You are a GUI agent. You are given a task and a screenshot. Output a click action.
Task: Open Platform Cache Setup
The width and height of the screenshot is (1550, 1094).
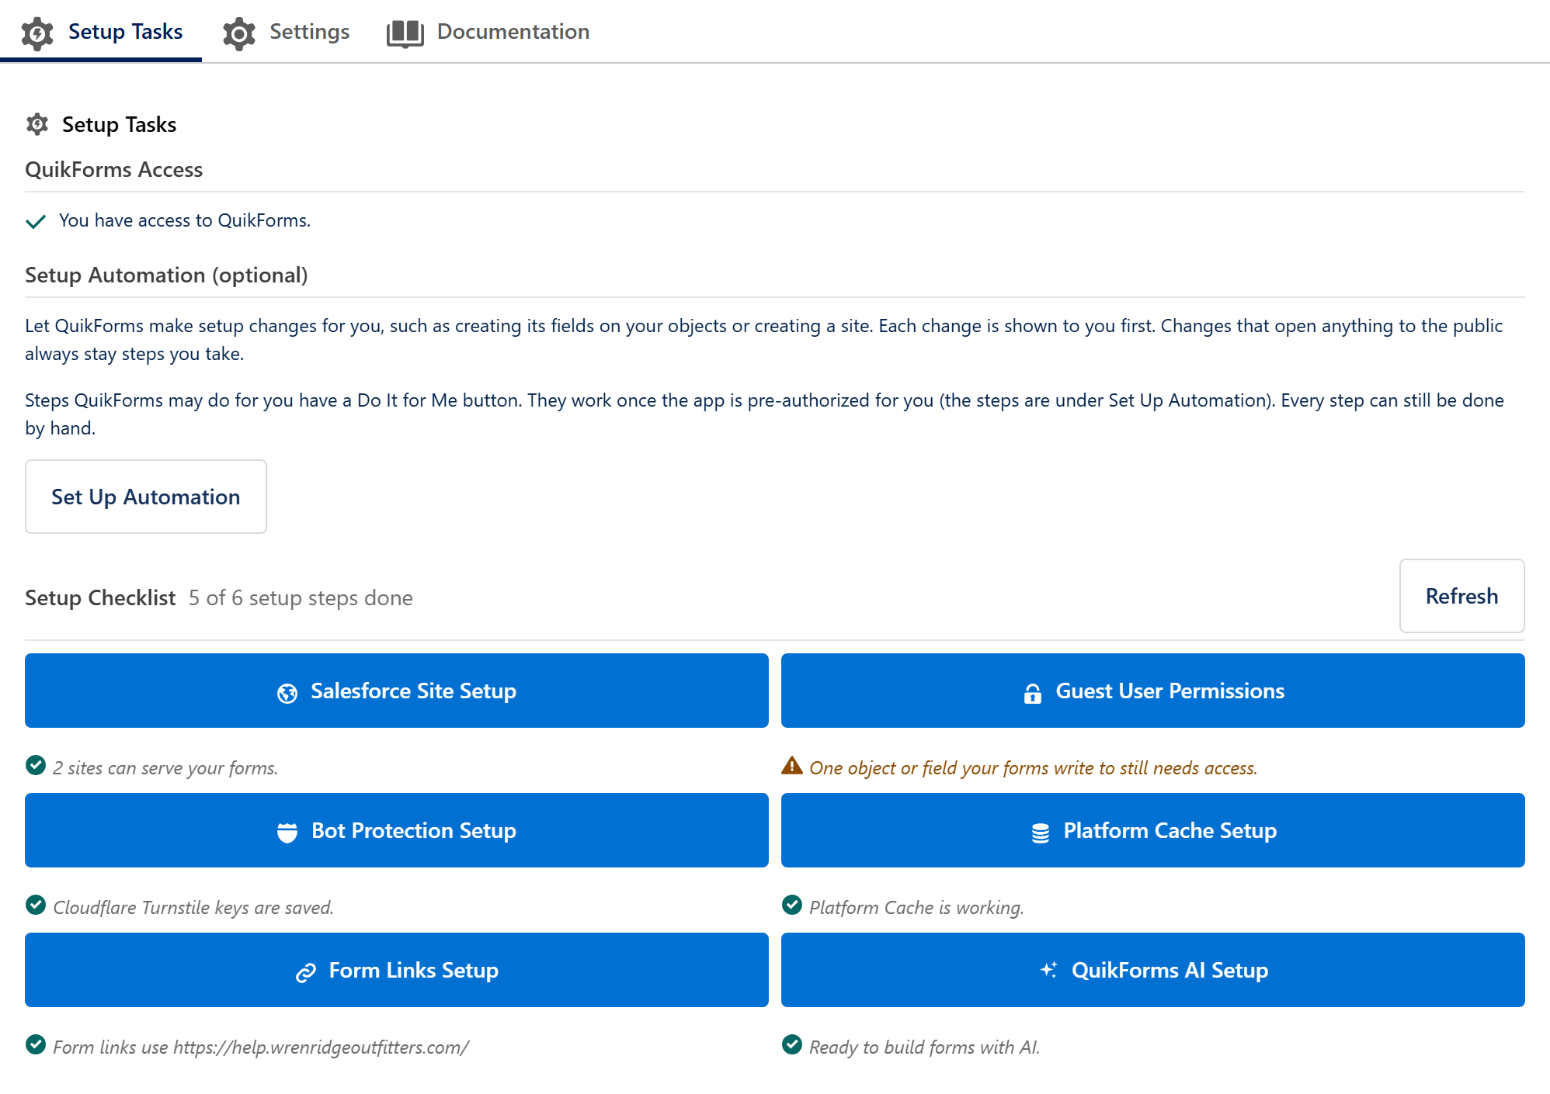coord(1153,831)
